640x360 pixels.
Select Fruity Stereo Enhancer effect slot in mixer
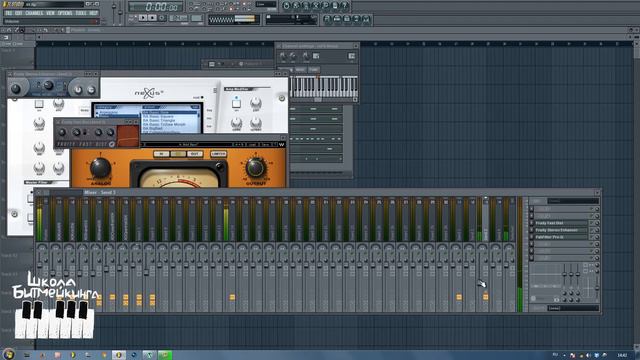pos(561,230)
